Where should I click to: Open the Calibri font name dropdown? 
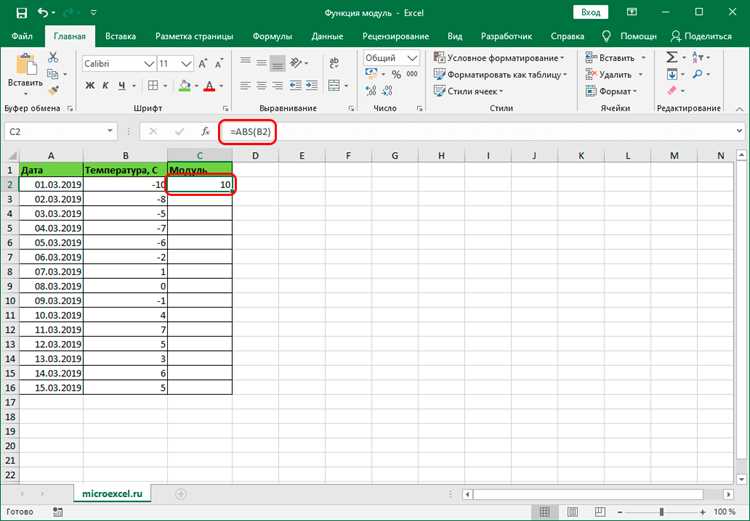point(149,64)
